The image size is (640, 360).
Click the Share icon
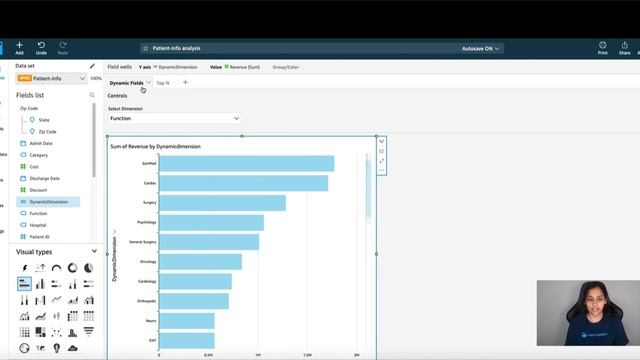(x=624, y=48)
